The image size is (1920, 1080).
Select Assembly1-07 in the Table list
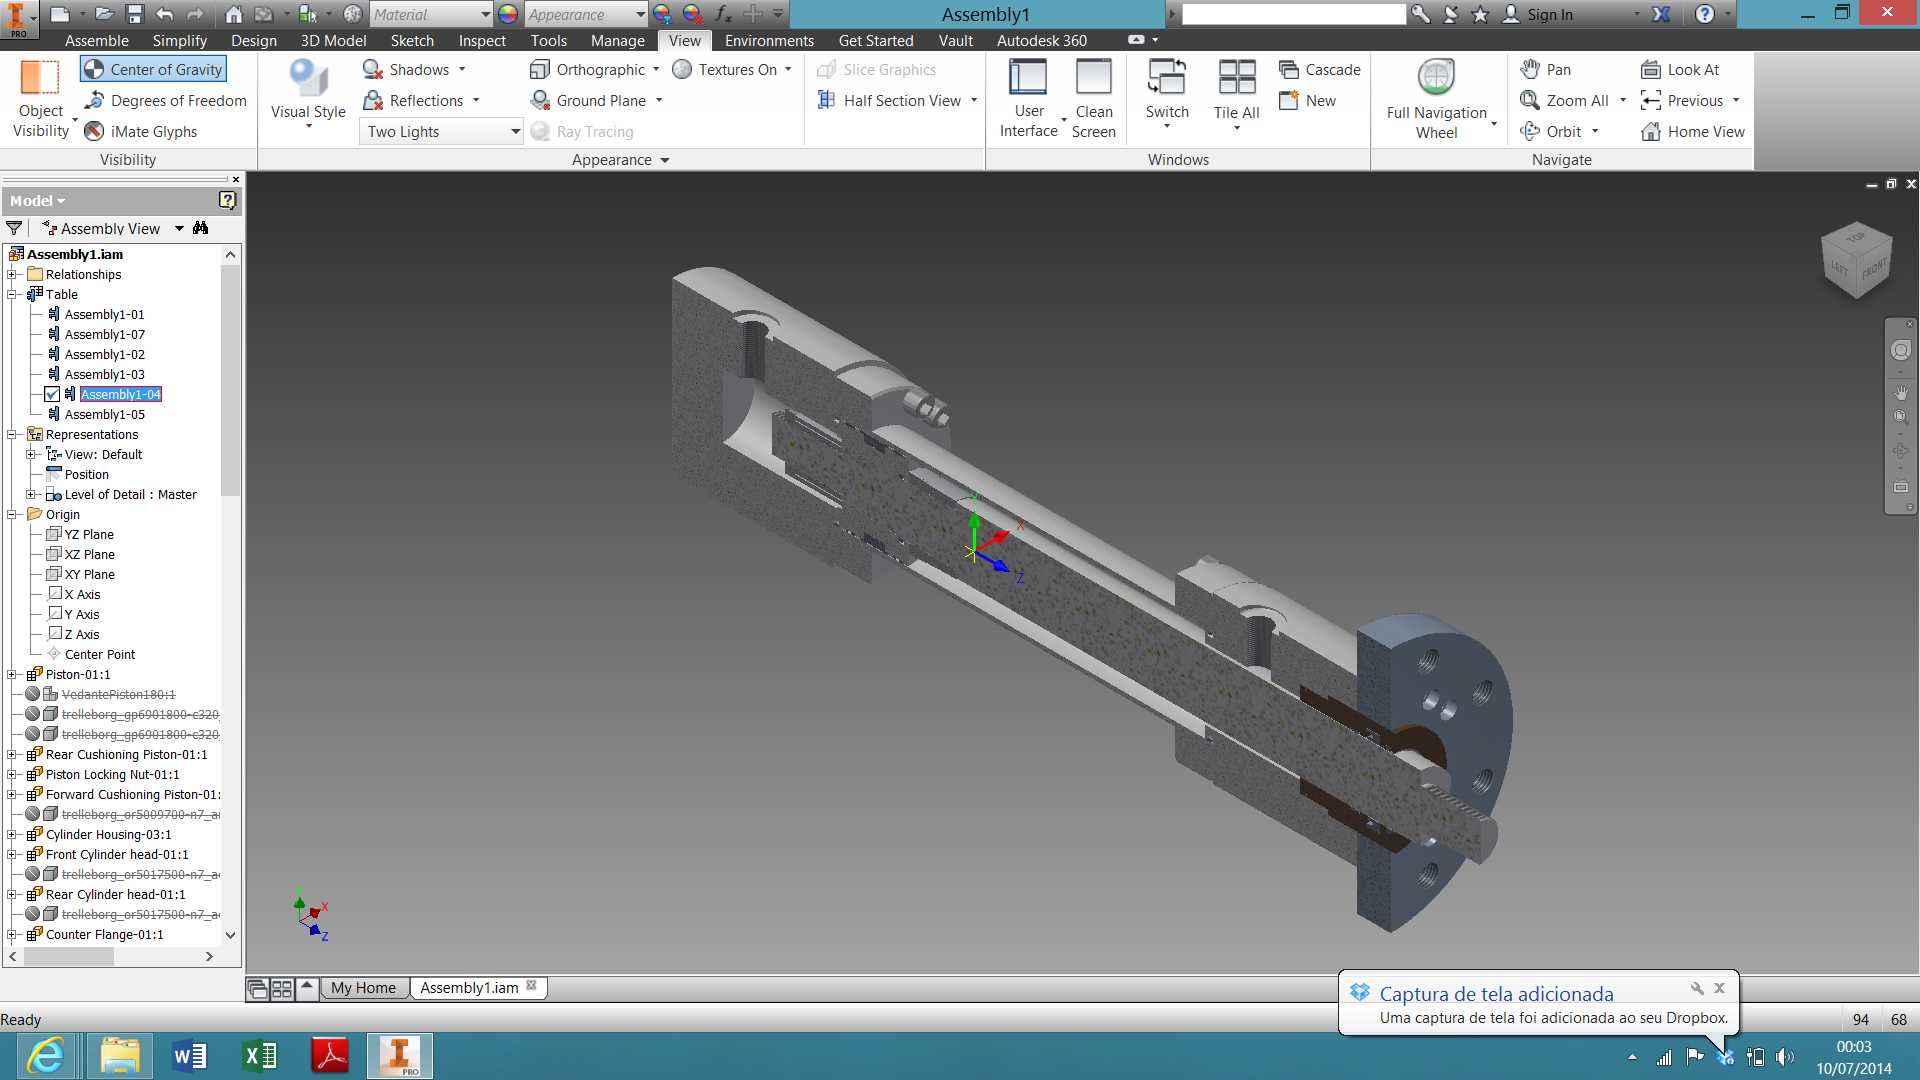click(x=104, y=334)
